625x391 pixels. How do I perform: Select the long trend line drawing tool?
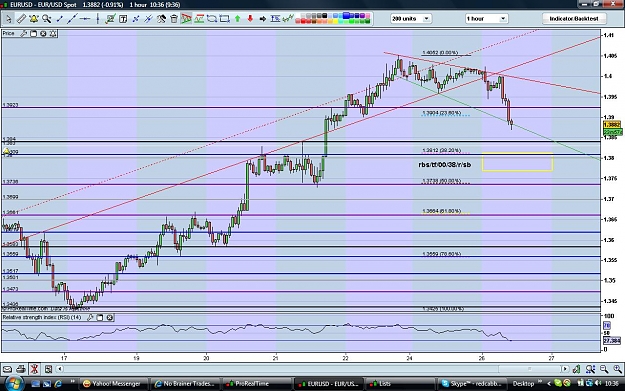pos(72,18)
